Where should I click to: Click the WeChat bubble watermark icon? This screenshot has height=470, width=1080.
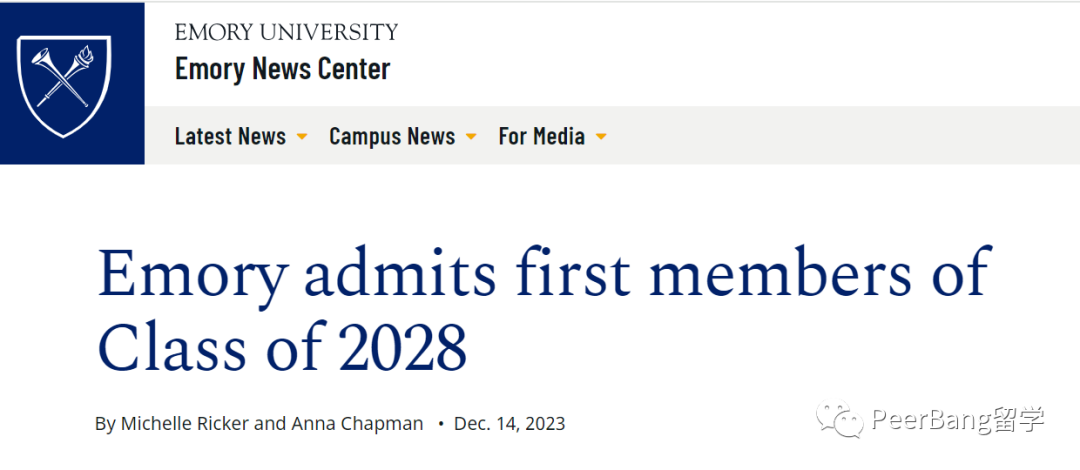840,420
